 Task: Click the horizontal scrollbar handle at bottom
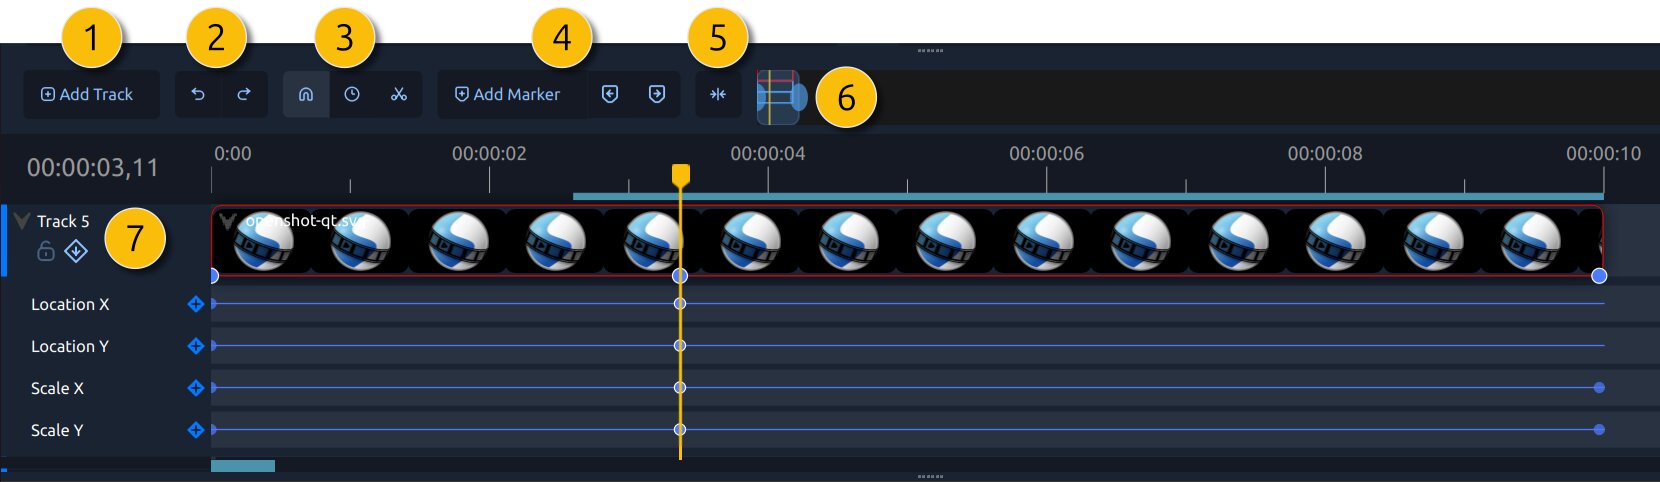(243, 466)
